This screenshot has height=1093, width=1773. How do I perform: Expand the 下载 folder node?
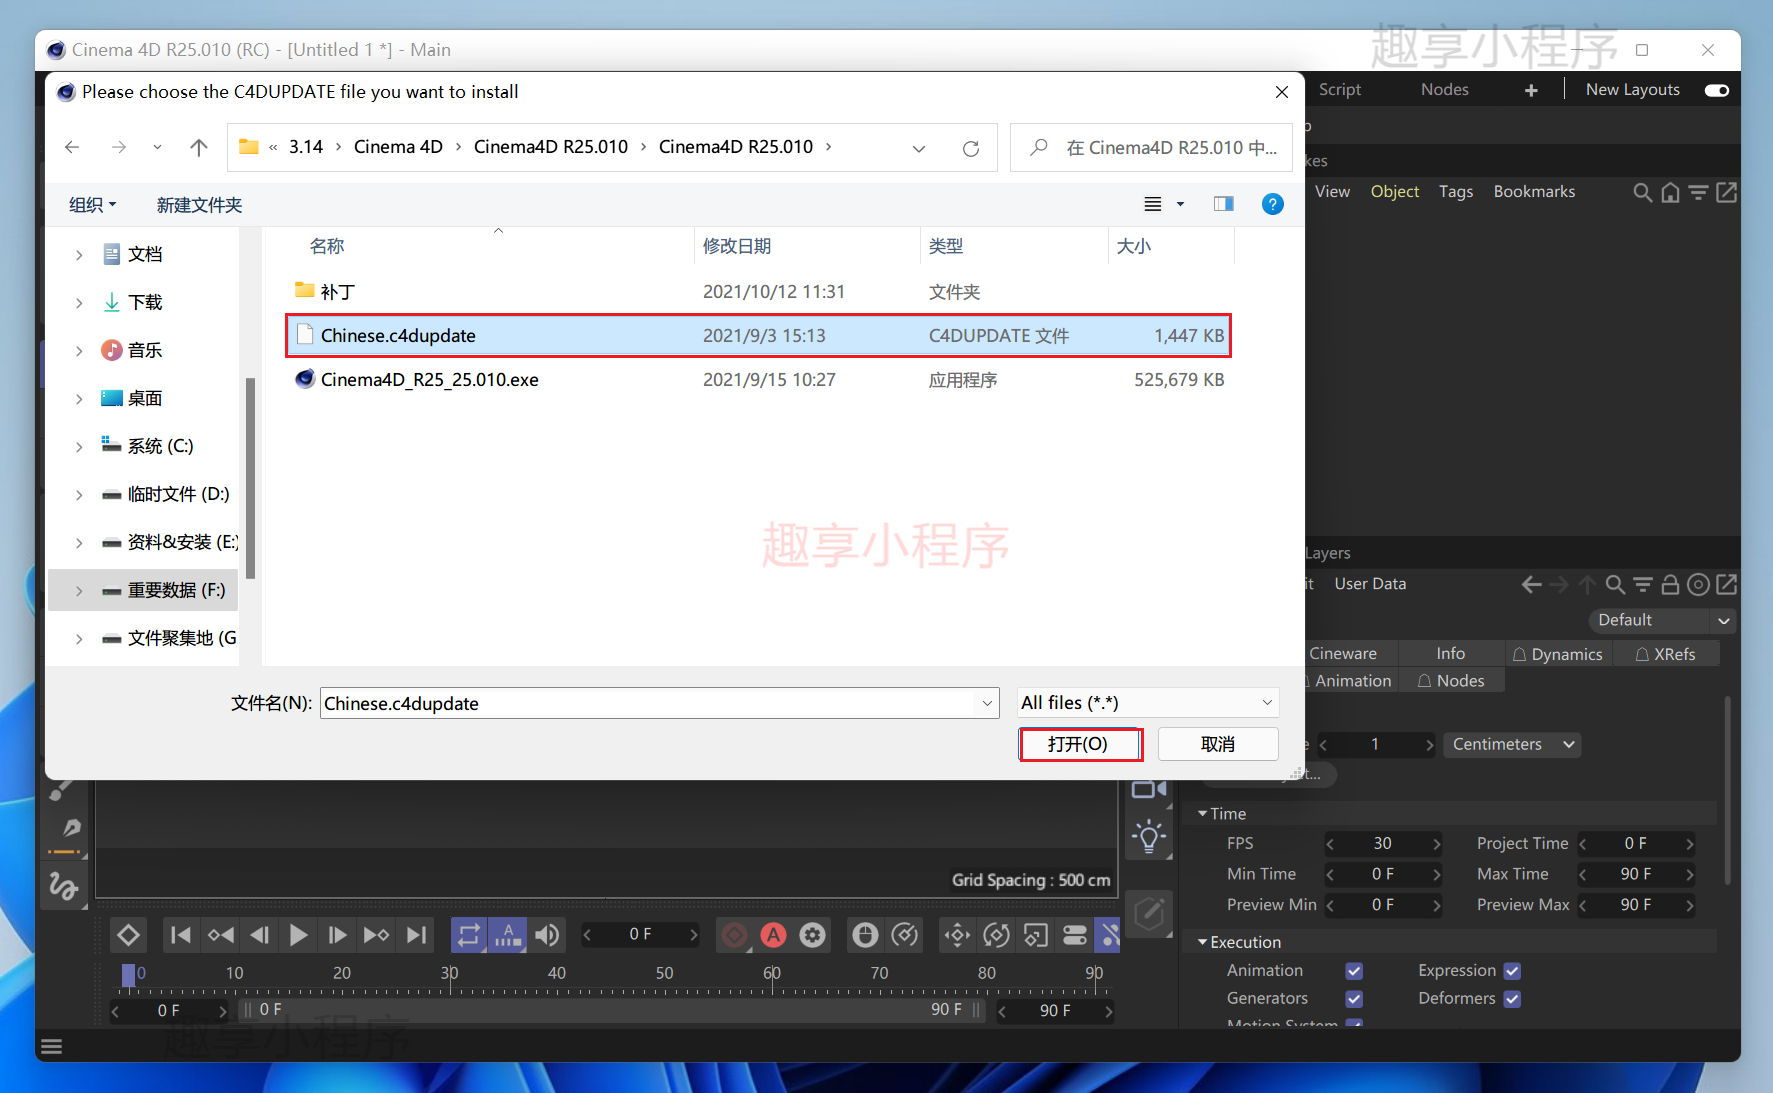79,303
